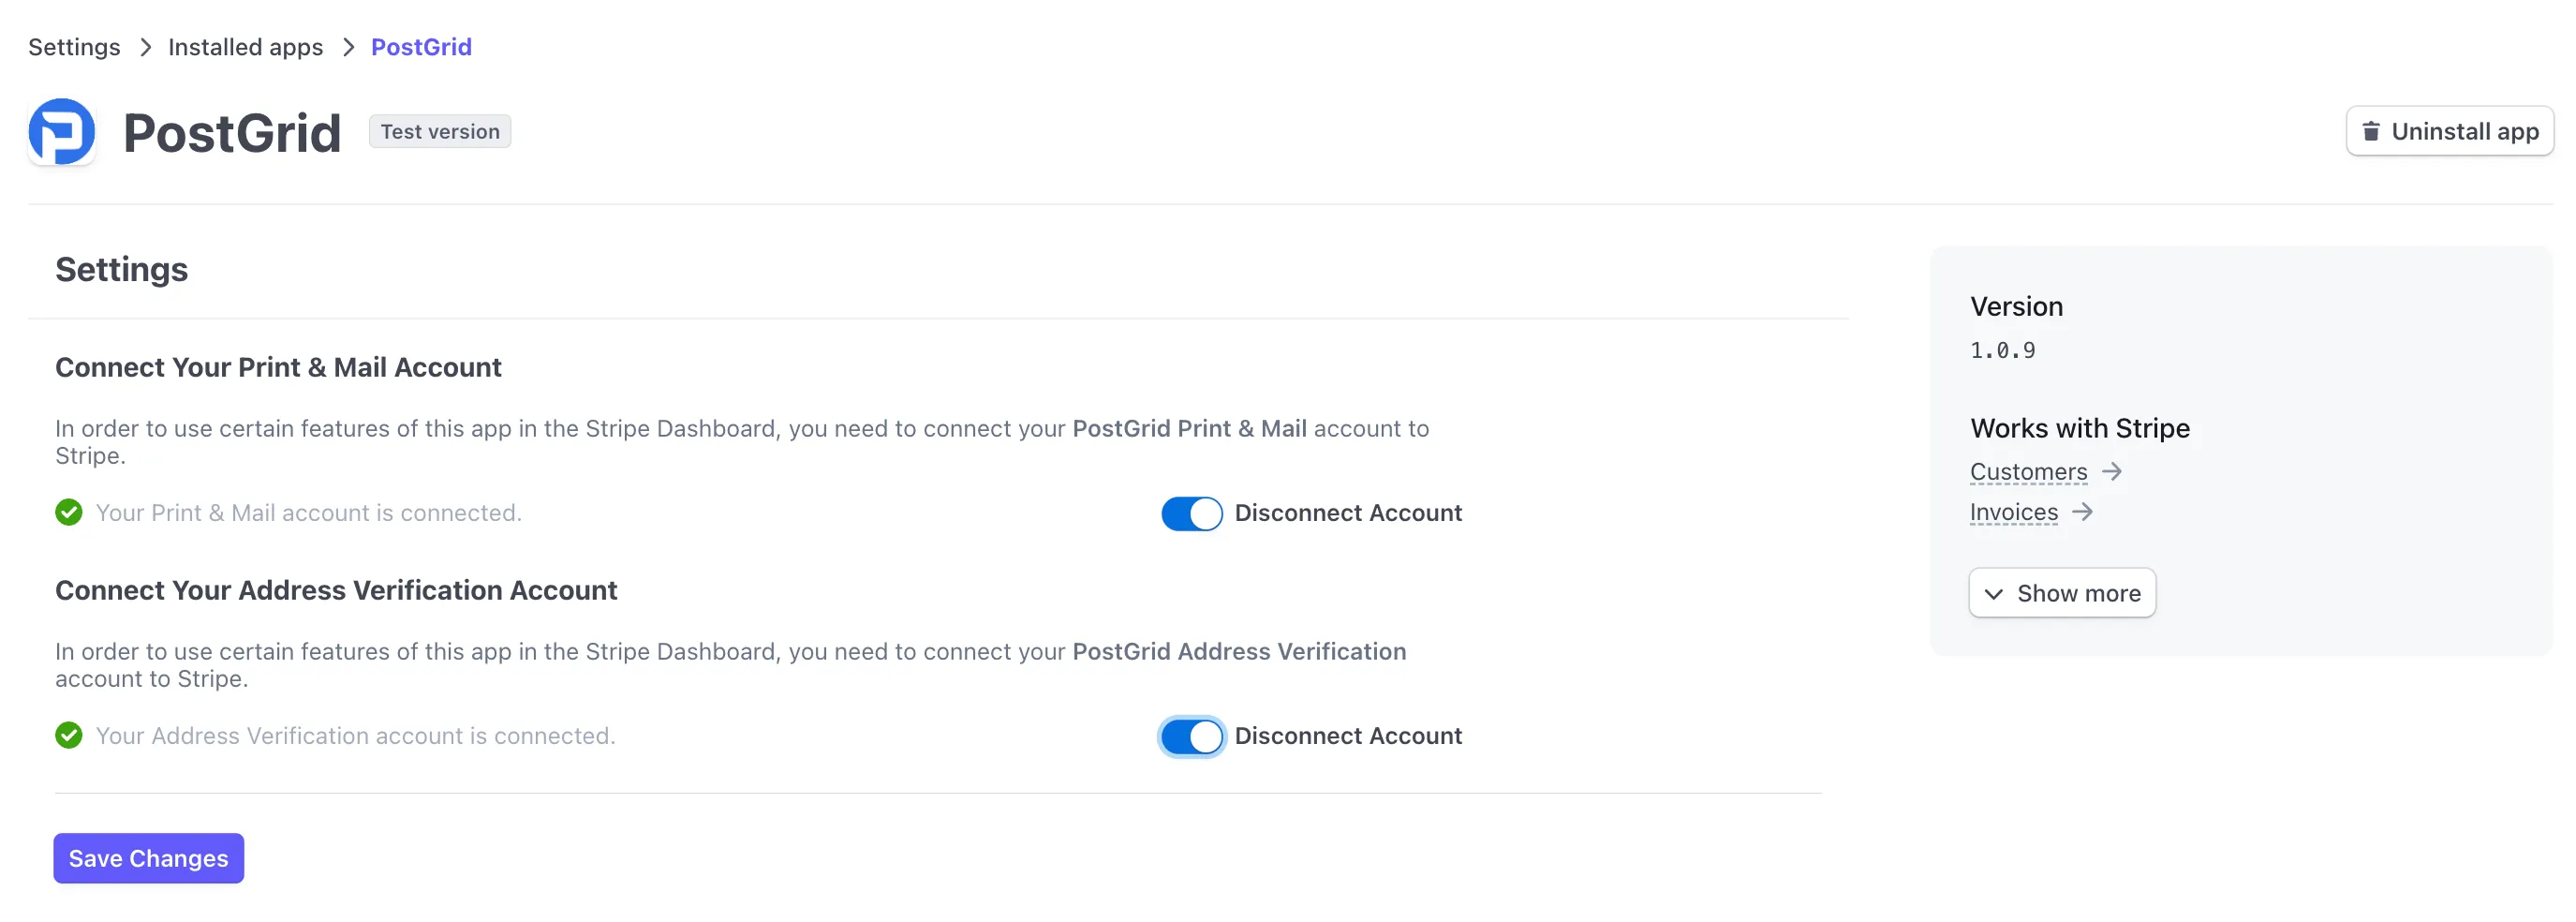Click the PostGrid app logo icon

[62, 130]
